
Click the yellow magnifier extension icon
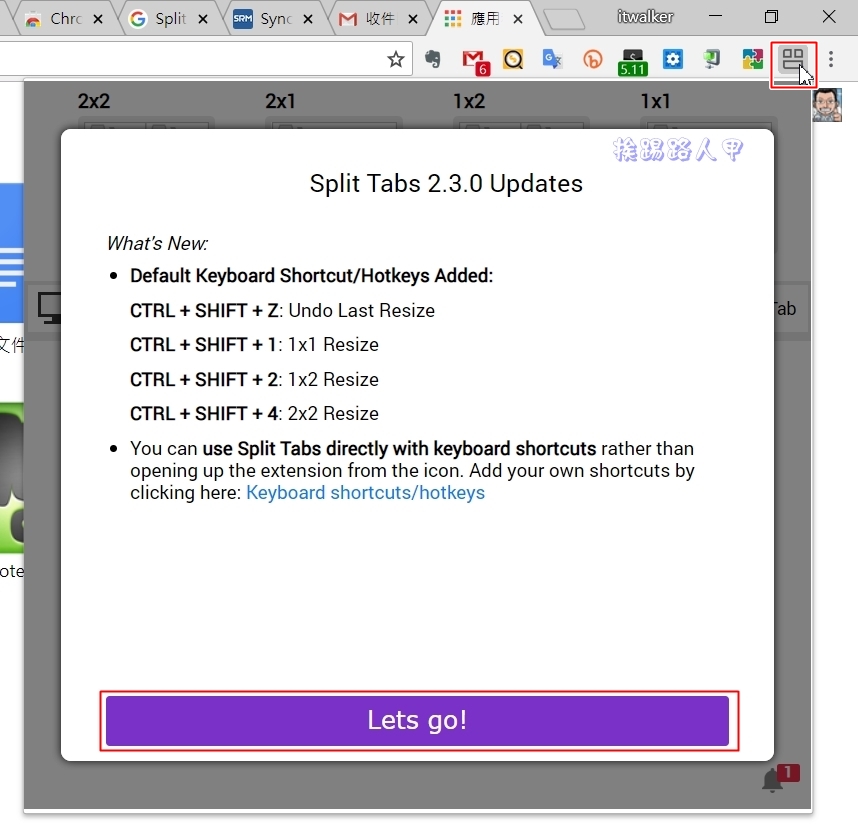pos(513,59)
